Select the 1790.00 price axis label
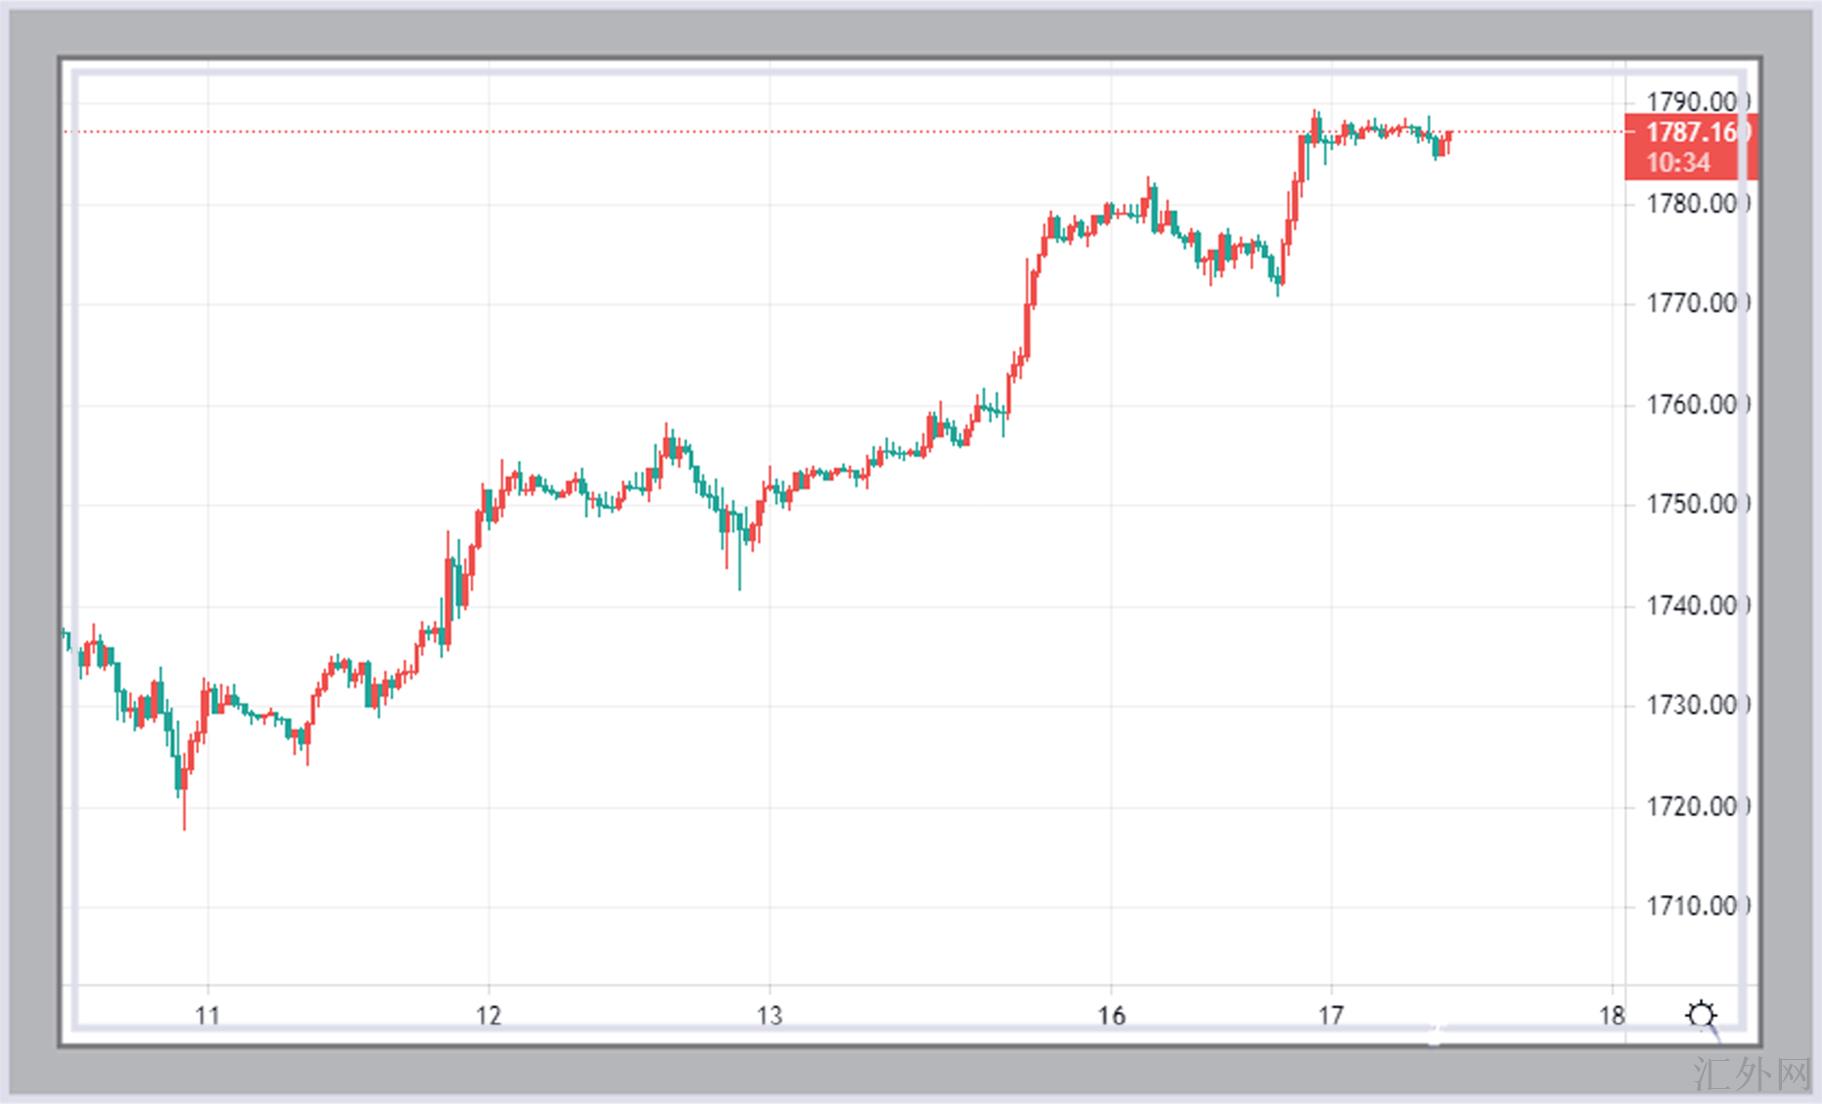The height and width of the screenshot is (1104, 1822). click(1693, 101)
